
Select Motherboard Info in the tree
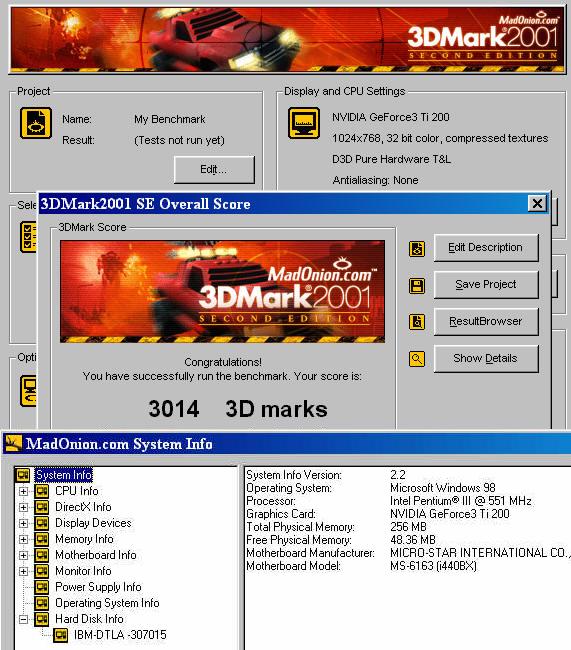point(96,555)
